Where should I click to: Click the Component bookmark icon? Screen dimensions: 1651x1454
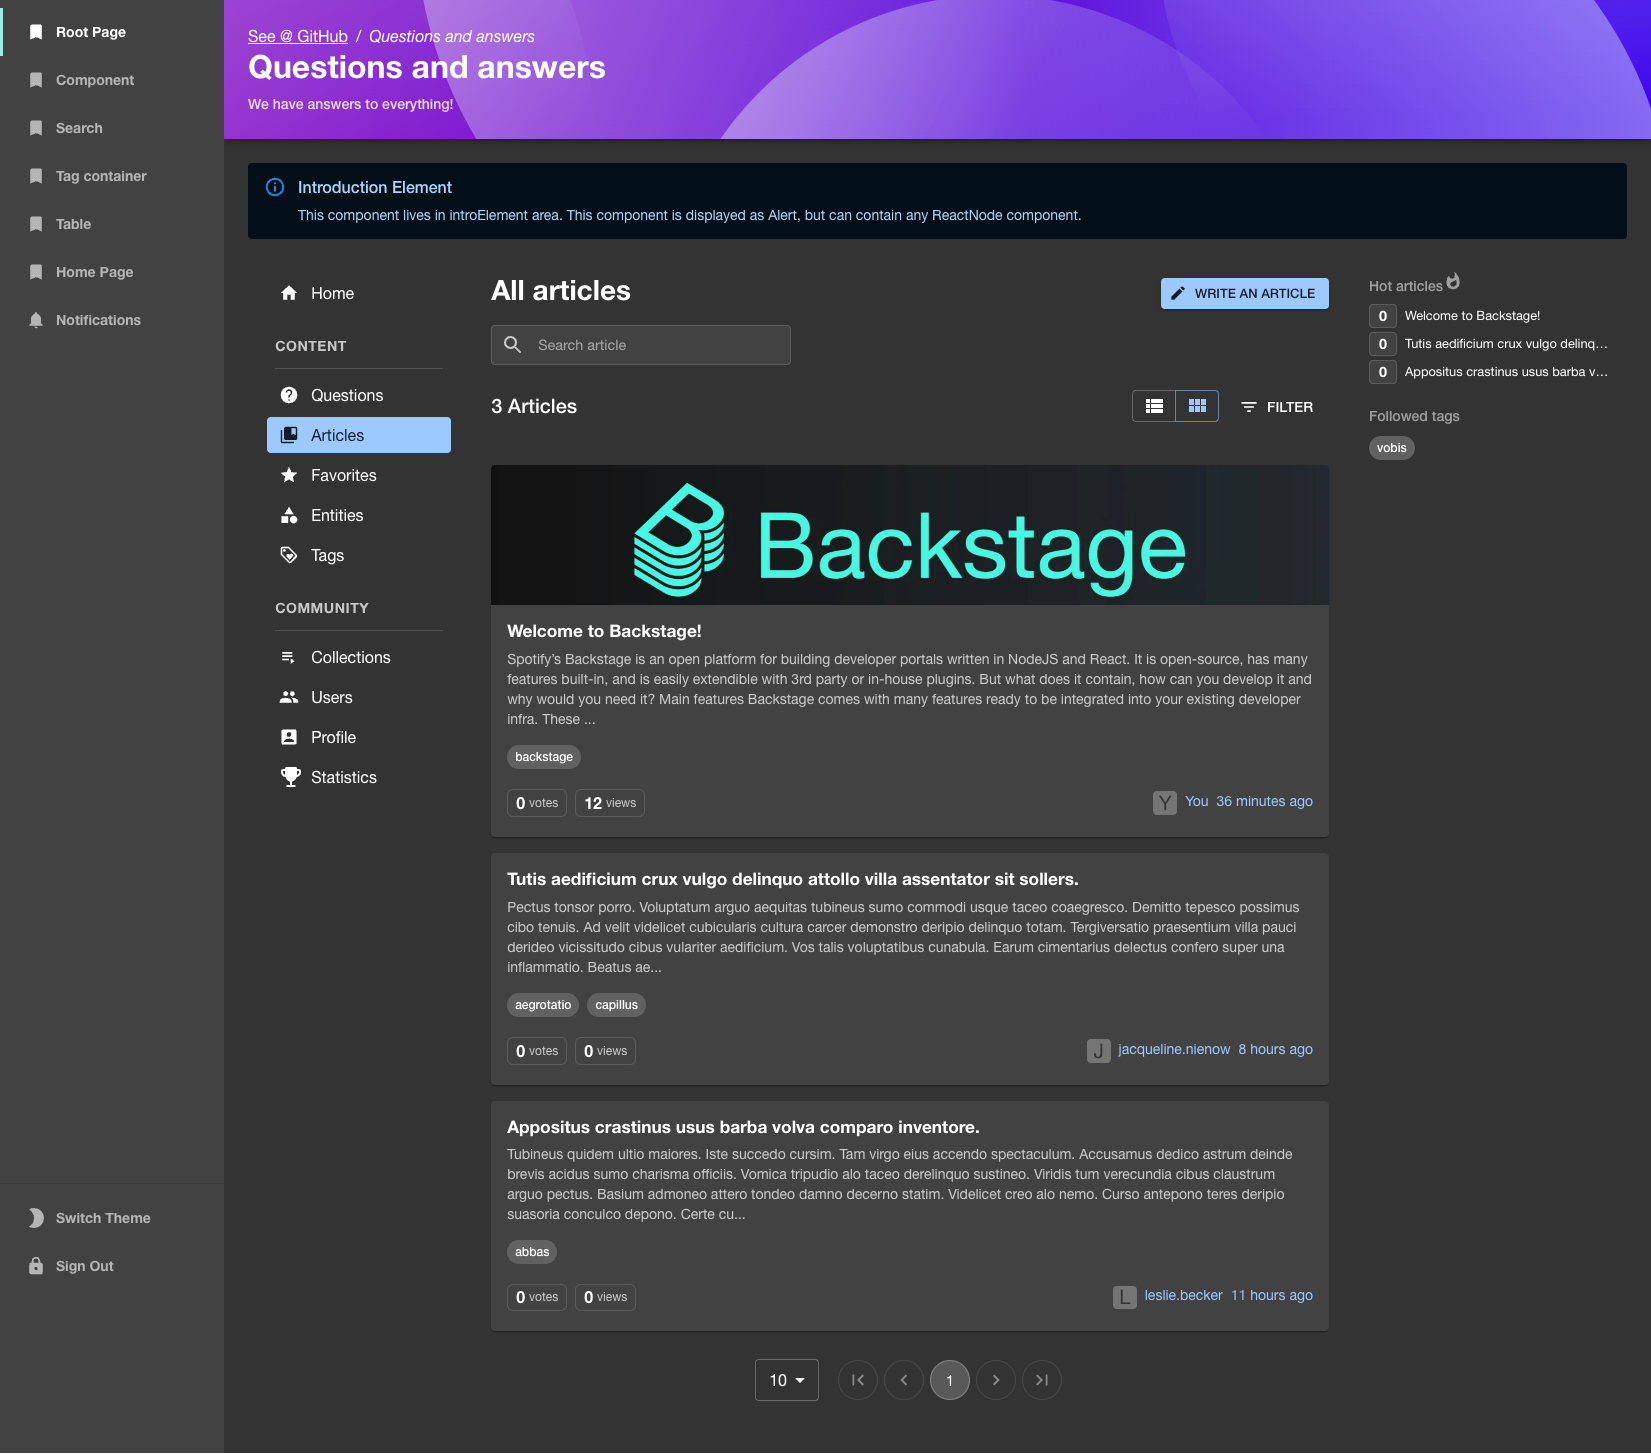(36, 80)
